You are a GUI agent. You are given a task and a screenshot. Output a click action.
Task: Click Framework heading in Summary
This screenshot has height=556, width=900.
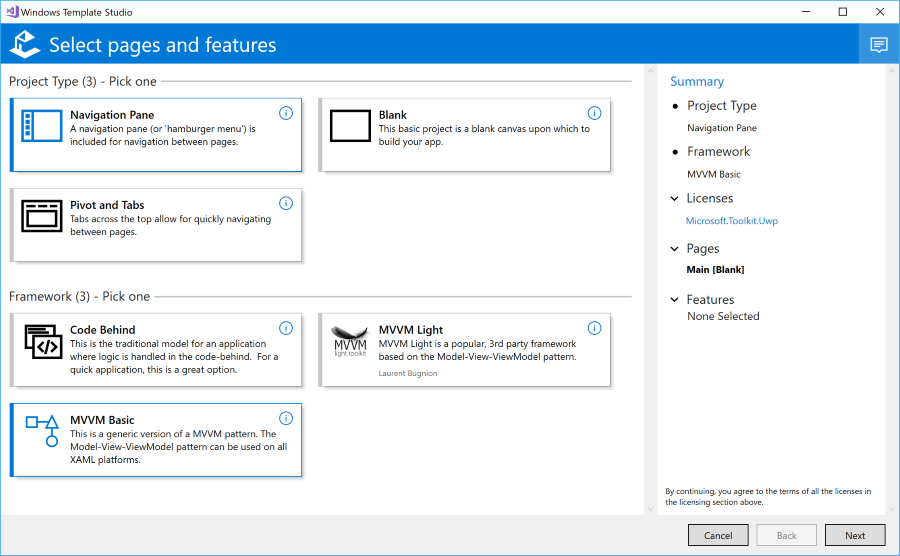coord(719,151)
